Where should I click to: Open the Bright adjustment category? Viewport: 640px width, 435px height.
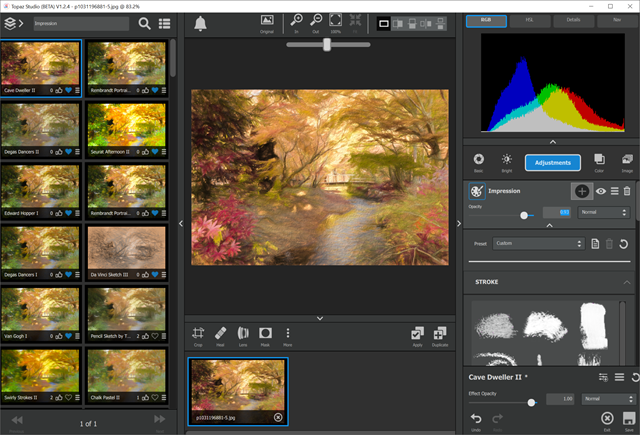(x=507, y=162)
